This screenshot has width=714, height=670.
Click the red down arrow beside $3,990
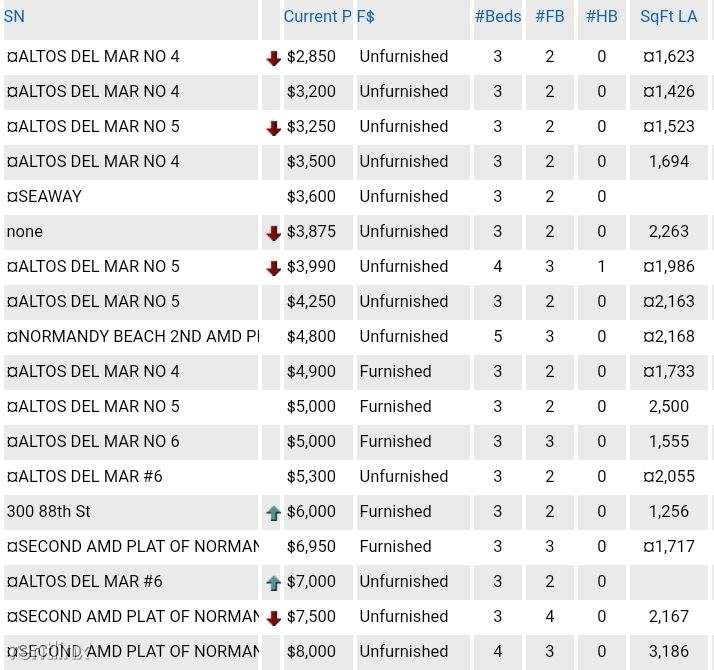point(273,268)
